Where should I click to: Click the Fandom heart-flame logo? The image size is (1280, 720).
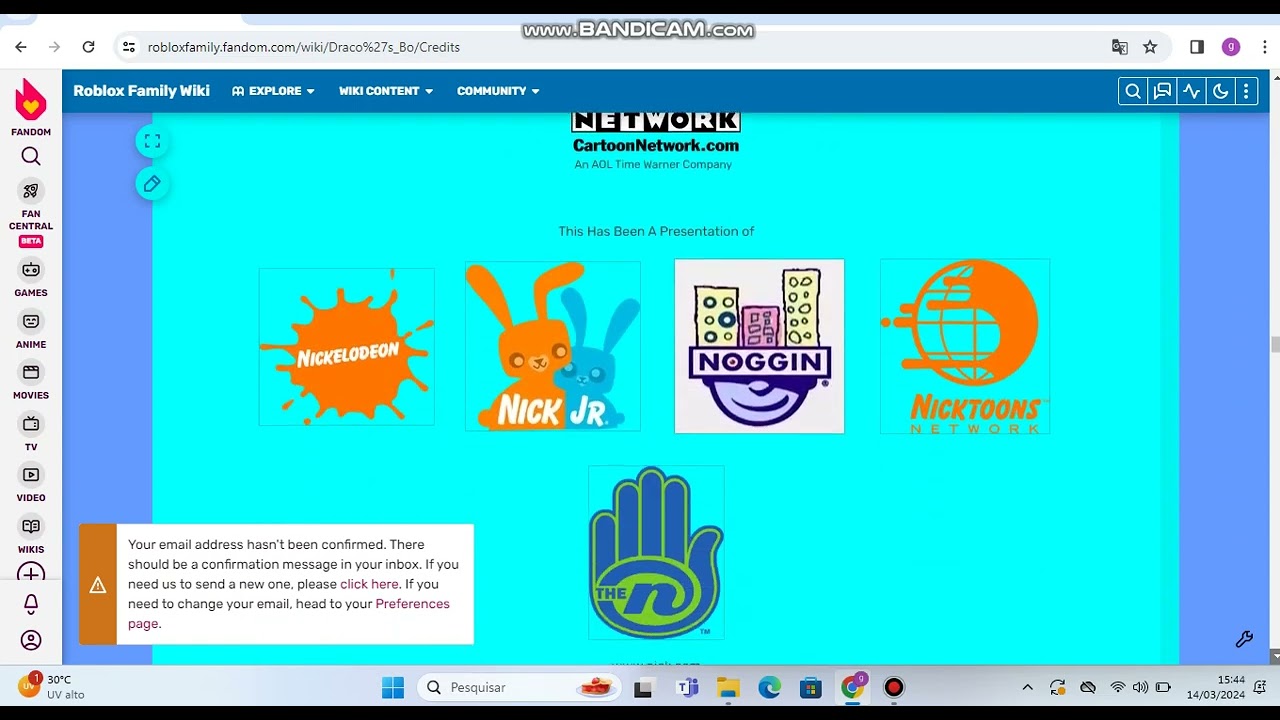pyautogui.click(x=31, y=100)
